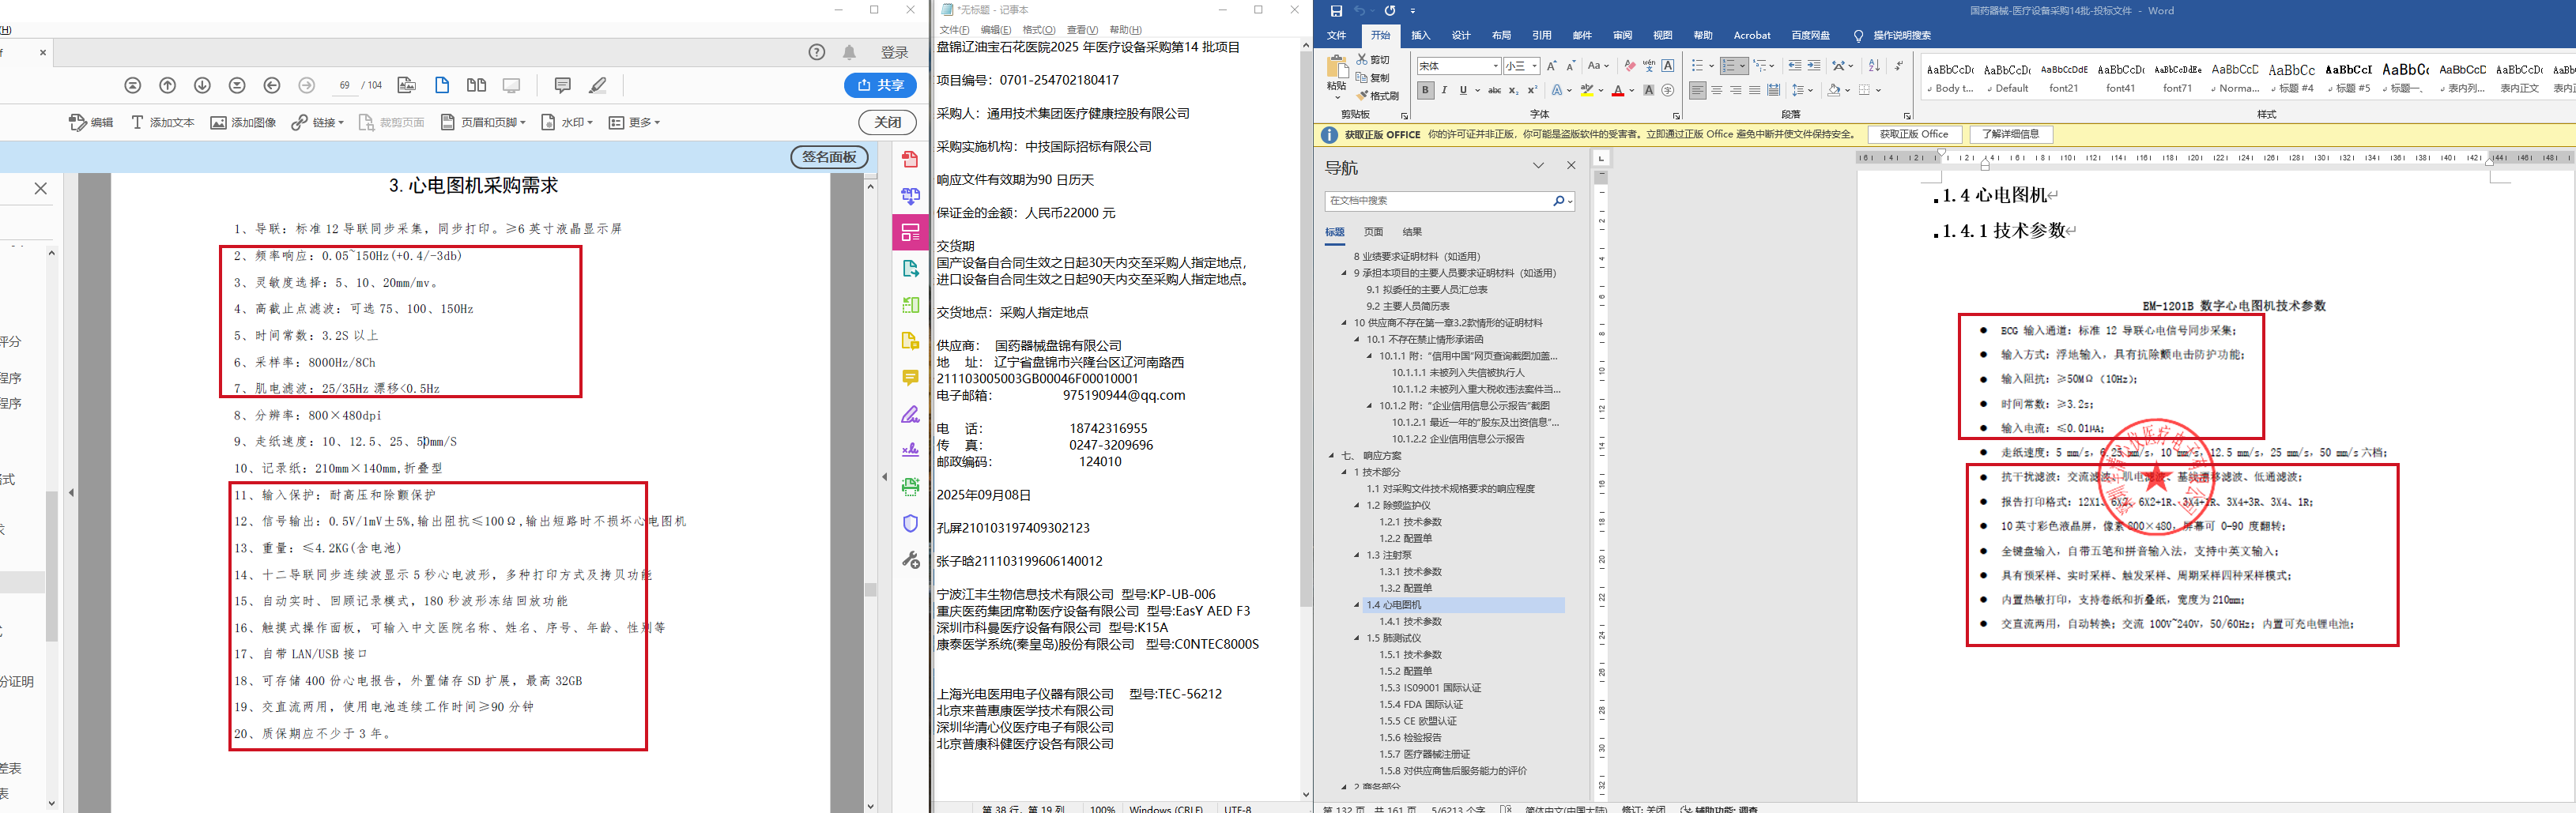This screenshot has width=2576, height=813.
Task: Click search magnifier in Word navigation pane
Action: [x=1558, y=201]
